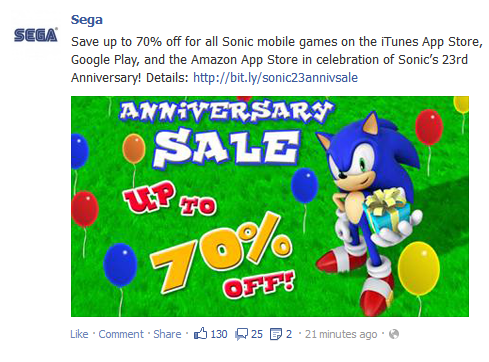
Task: View the 130 people who liked
Action: (x=219, y=334)
